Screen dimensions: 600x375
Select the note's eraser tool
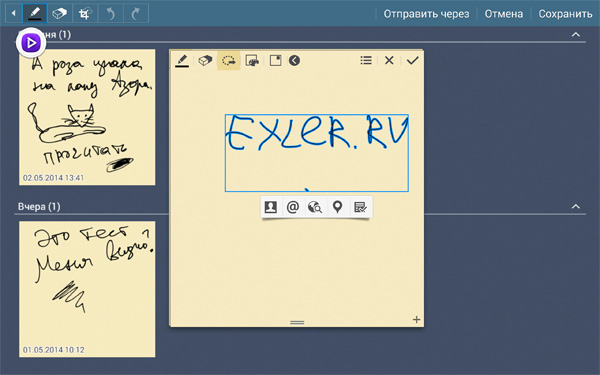[x=205, y=60]
